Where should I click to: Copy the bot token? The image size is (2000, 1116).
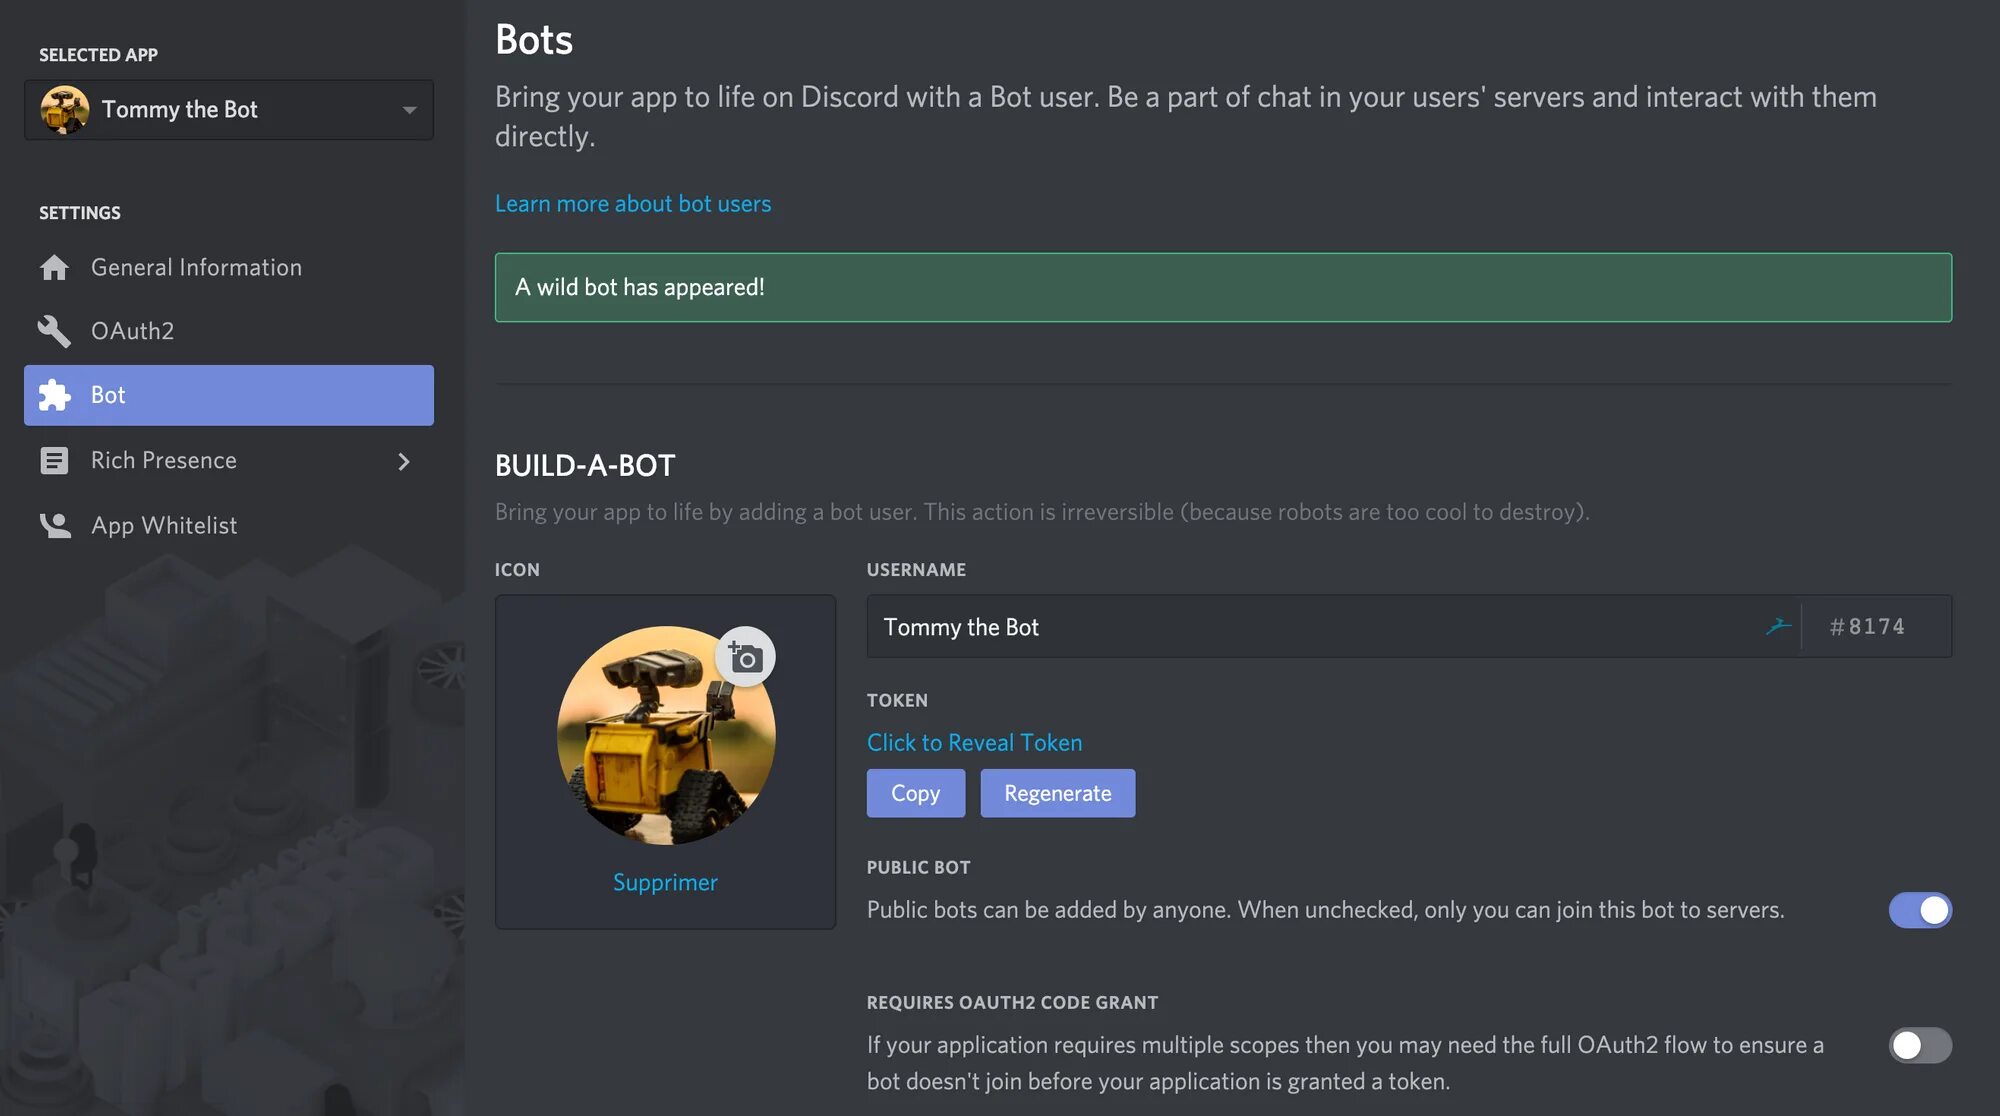(x=915, y=793)
